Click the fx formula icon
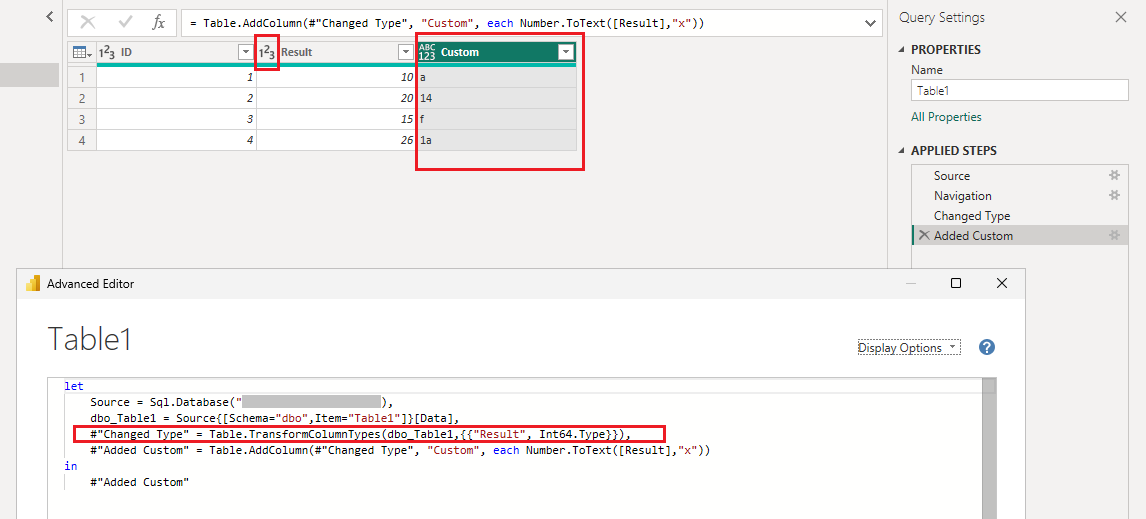1146x519 pixels. (x=159, y=23)
